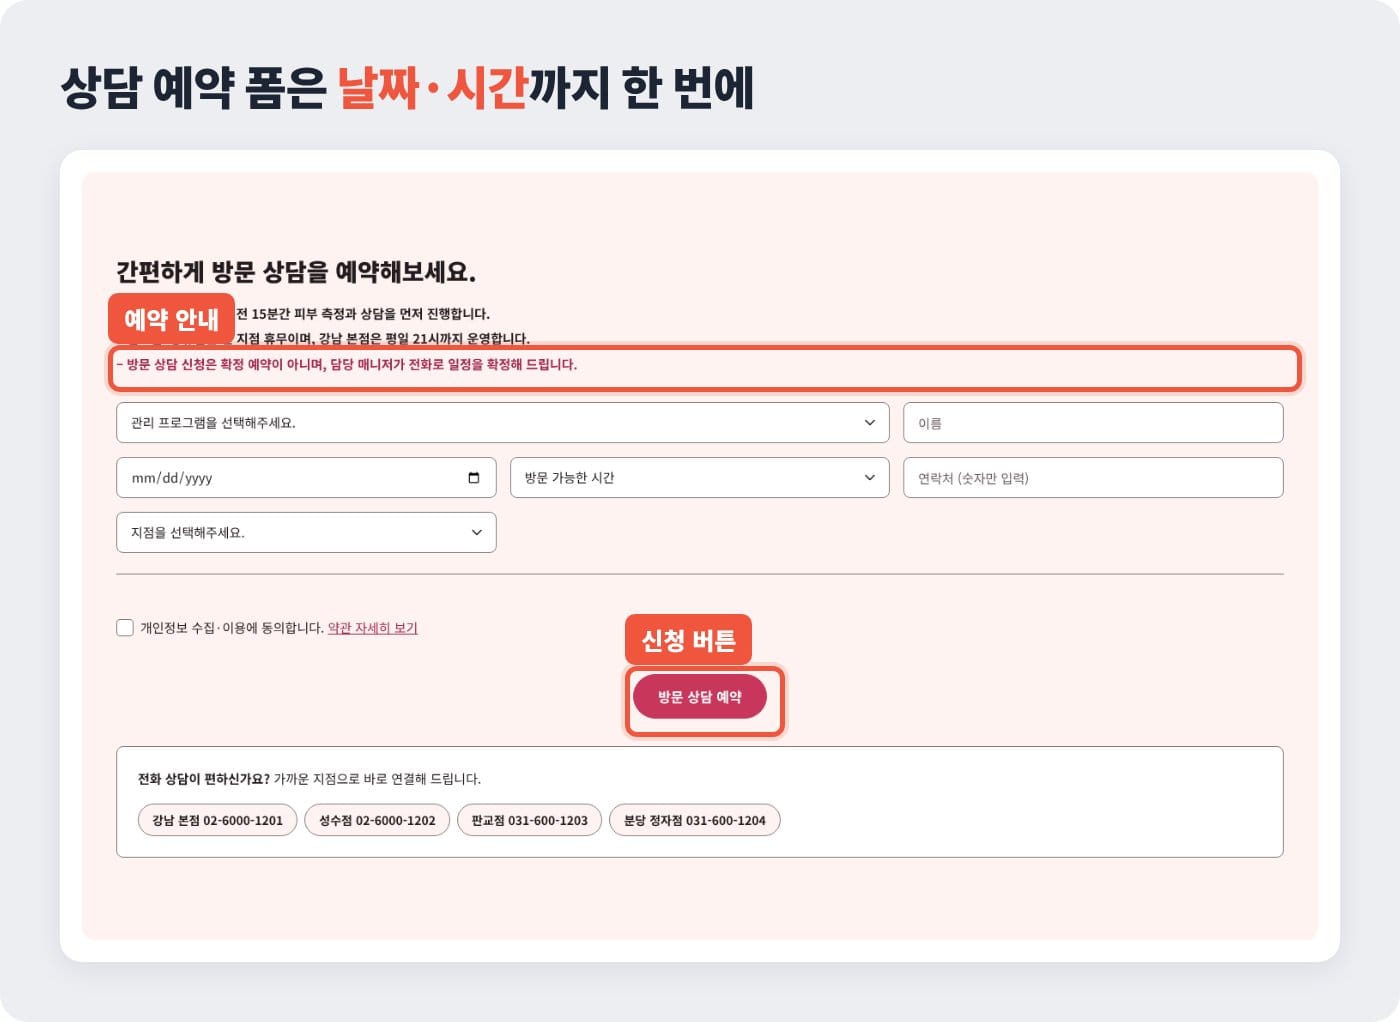Click the 연락처 phone number field
The height and width of the screenshot is (1022, 1400).
(1093, 478)
